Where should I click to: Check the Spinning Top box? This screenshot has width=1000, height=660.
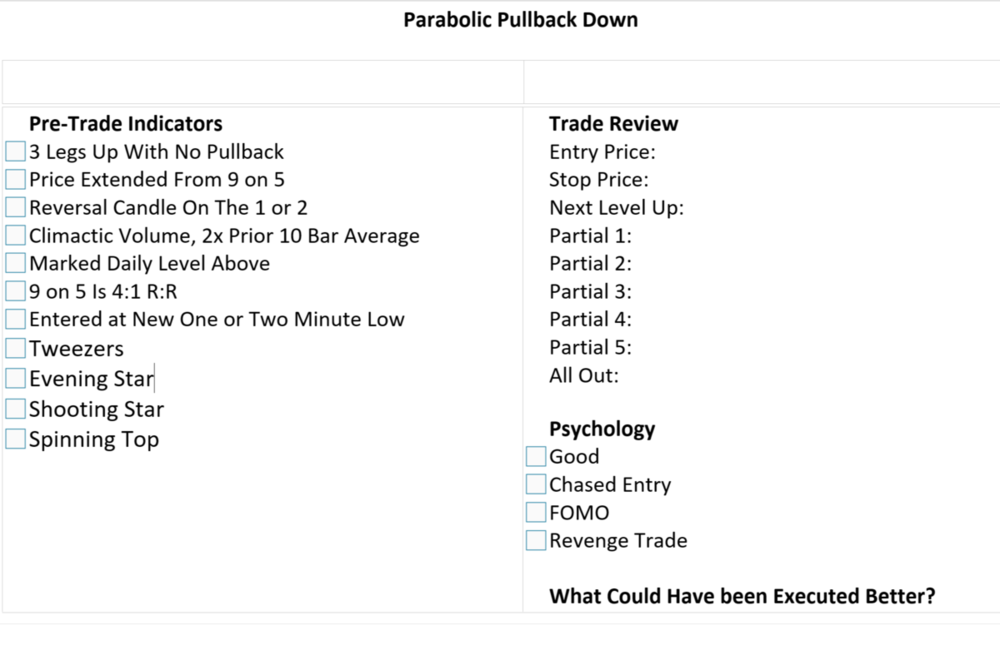15,439
